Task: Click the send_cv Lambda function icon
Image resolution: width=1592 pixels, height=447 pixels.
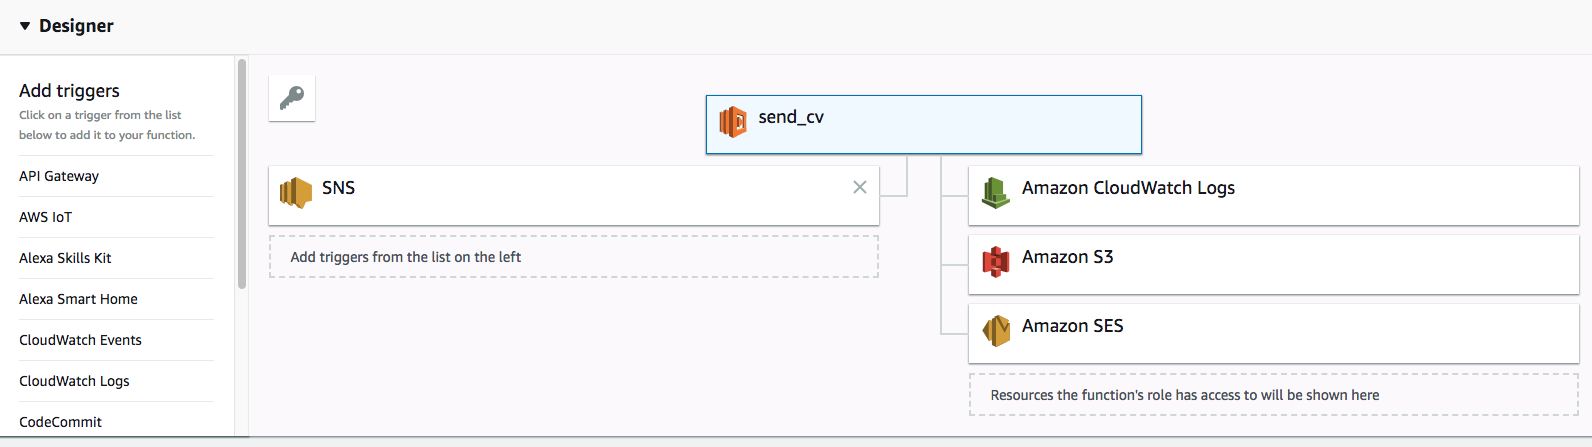Action: pos(733,122)
